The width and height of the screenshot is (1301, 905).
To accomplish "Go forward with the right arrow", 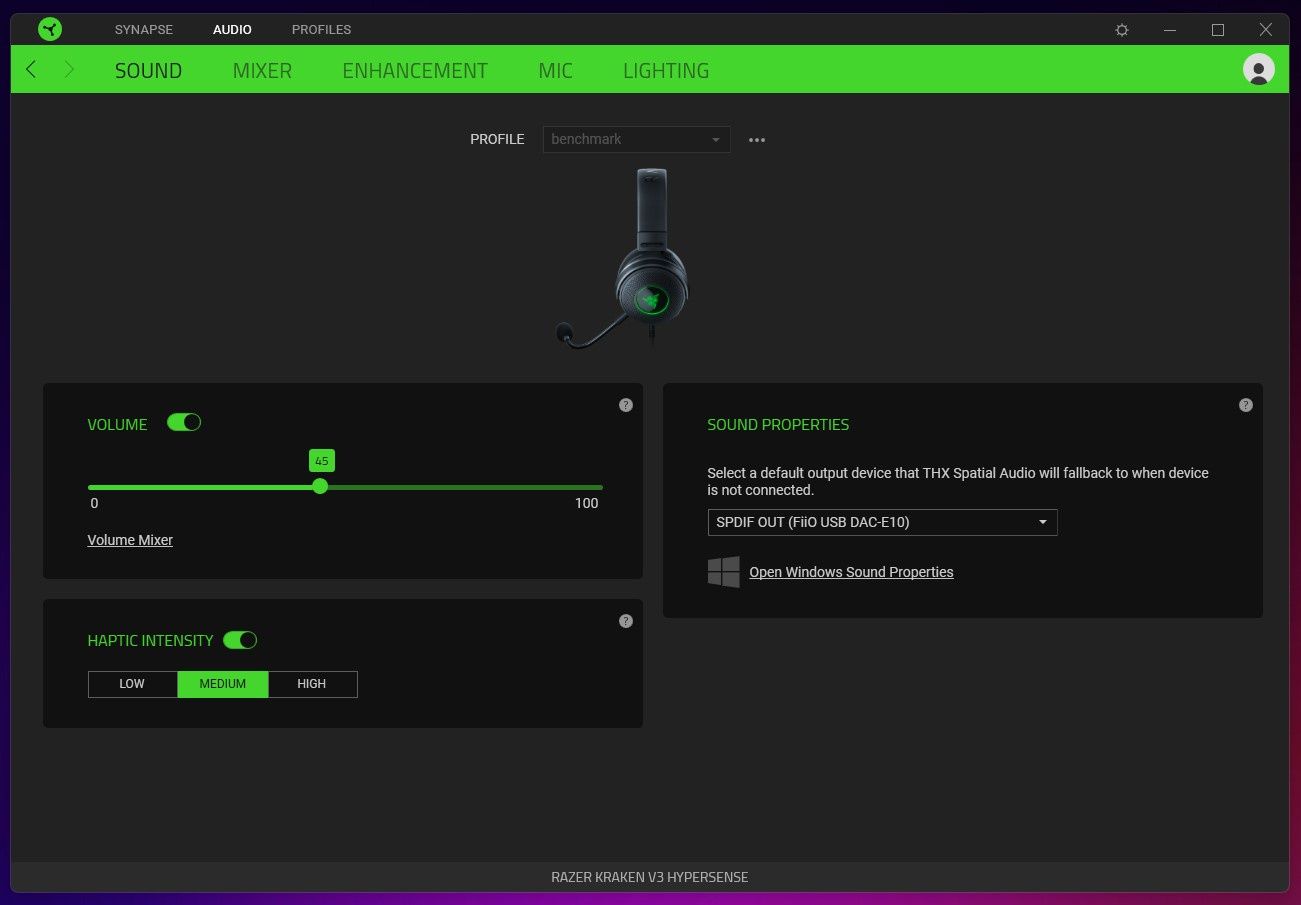I will pos(69,69).
